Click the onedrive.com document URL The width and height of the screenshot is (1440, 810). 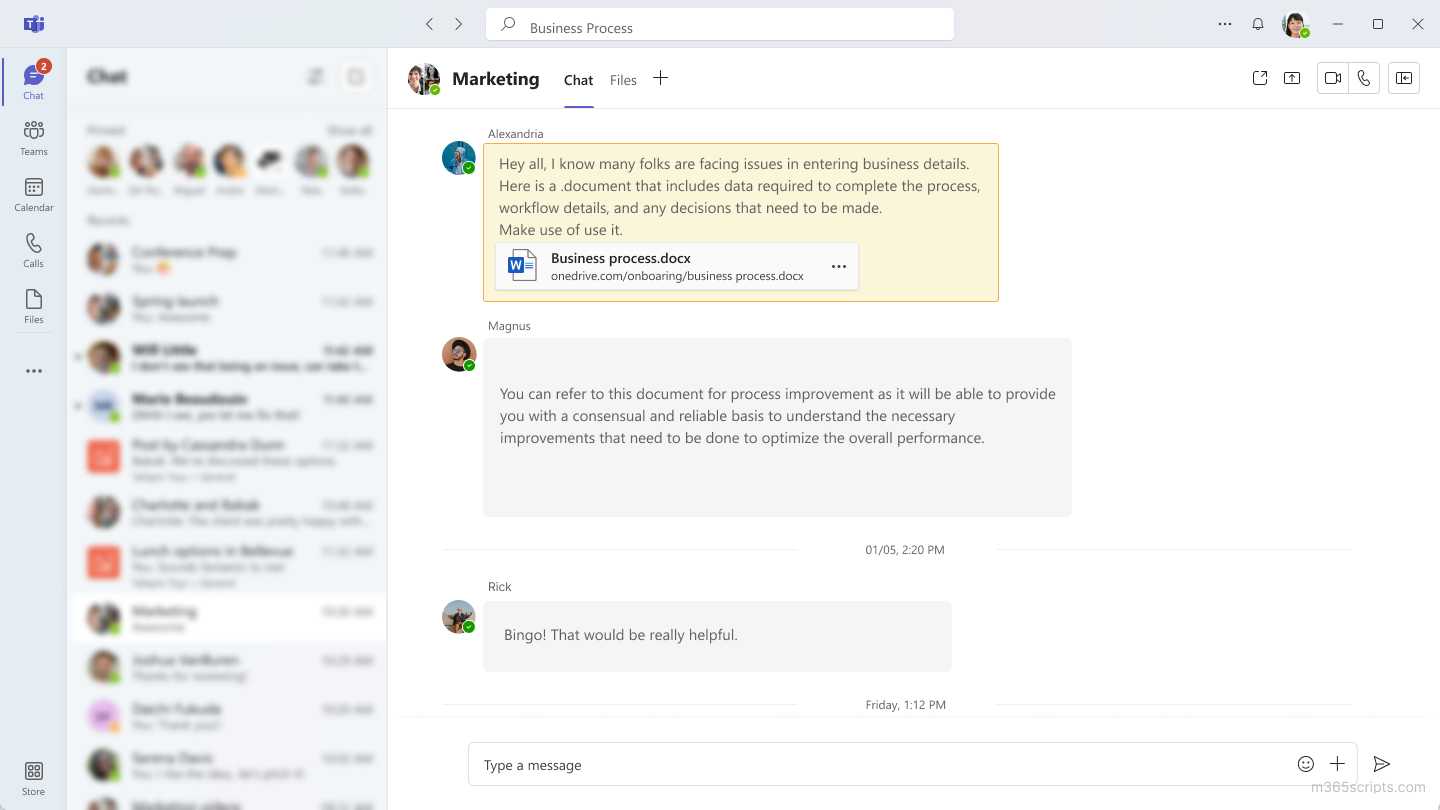[677, 276]
